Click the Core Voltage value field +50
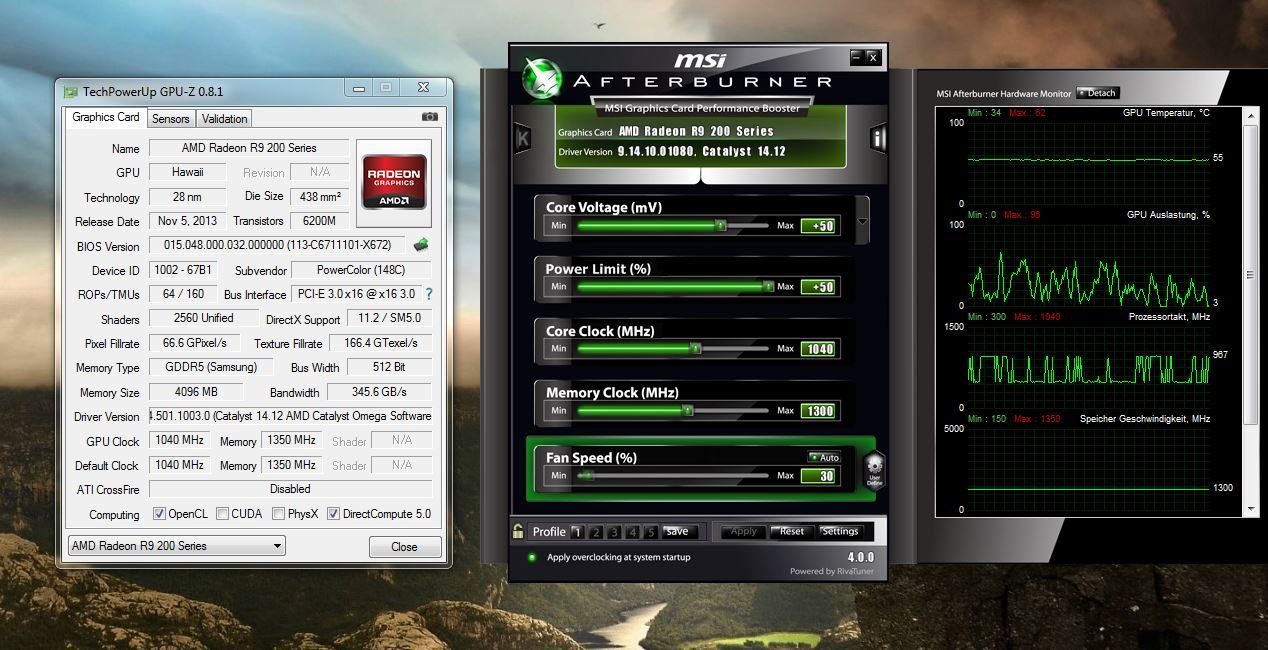 [x=818, y=226]
